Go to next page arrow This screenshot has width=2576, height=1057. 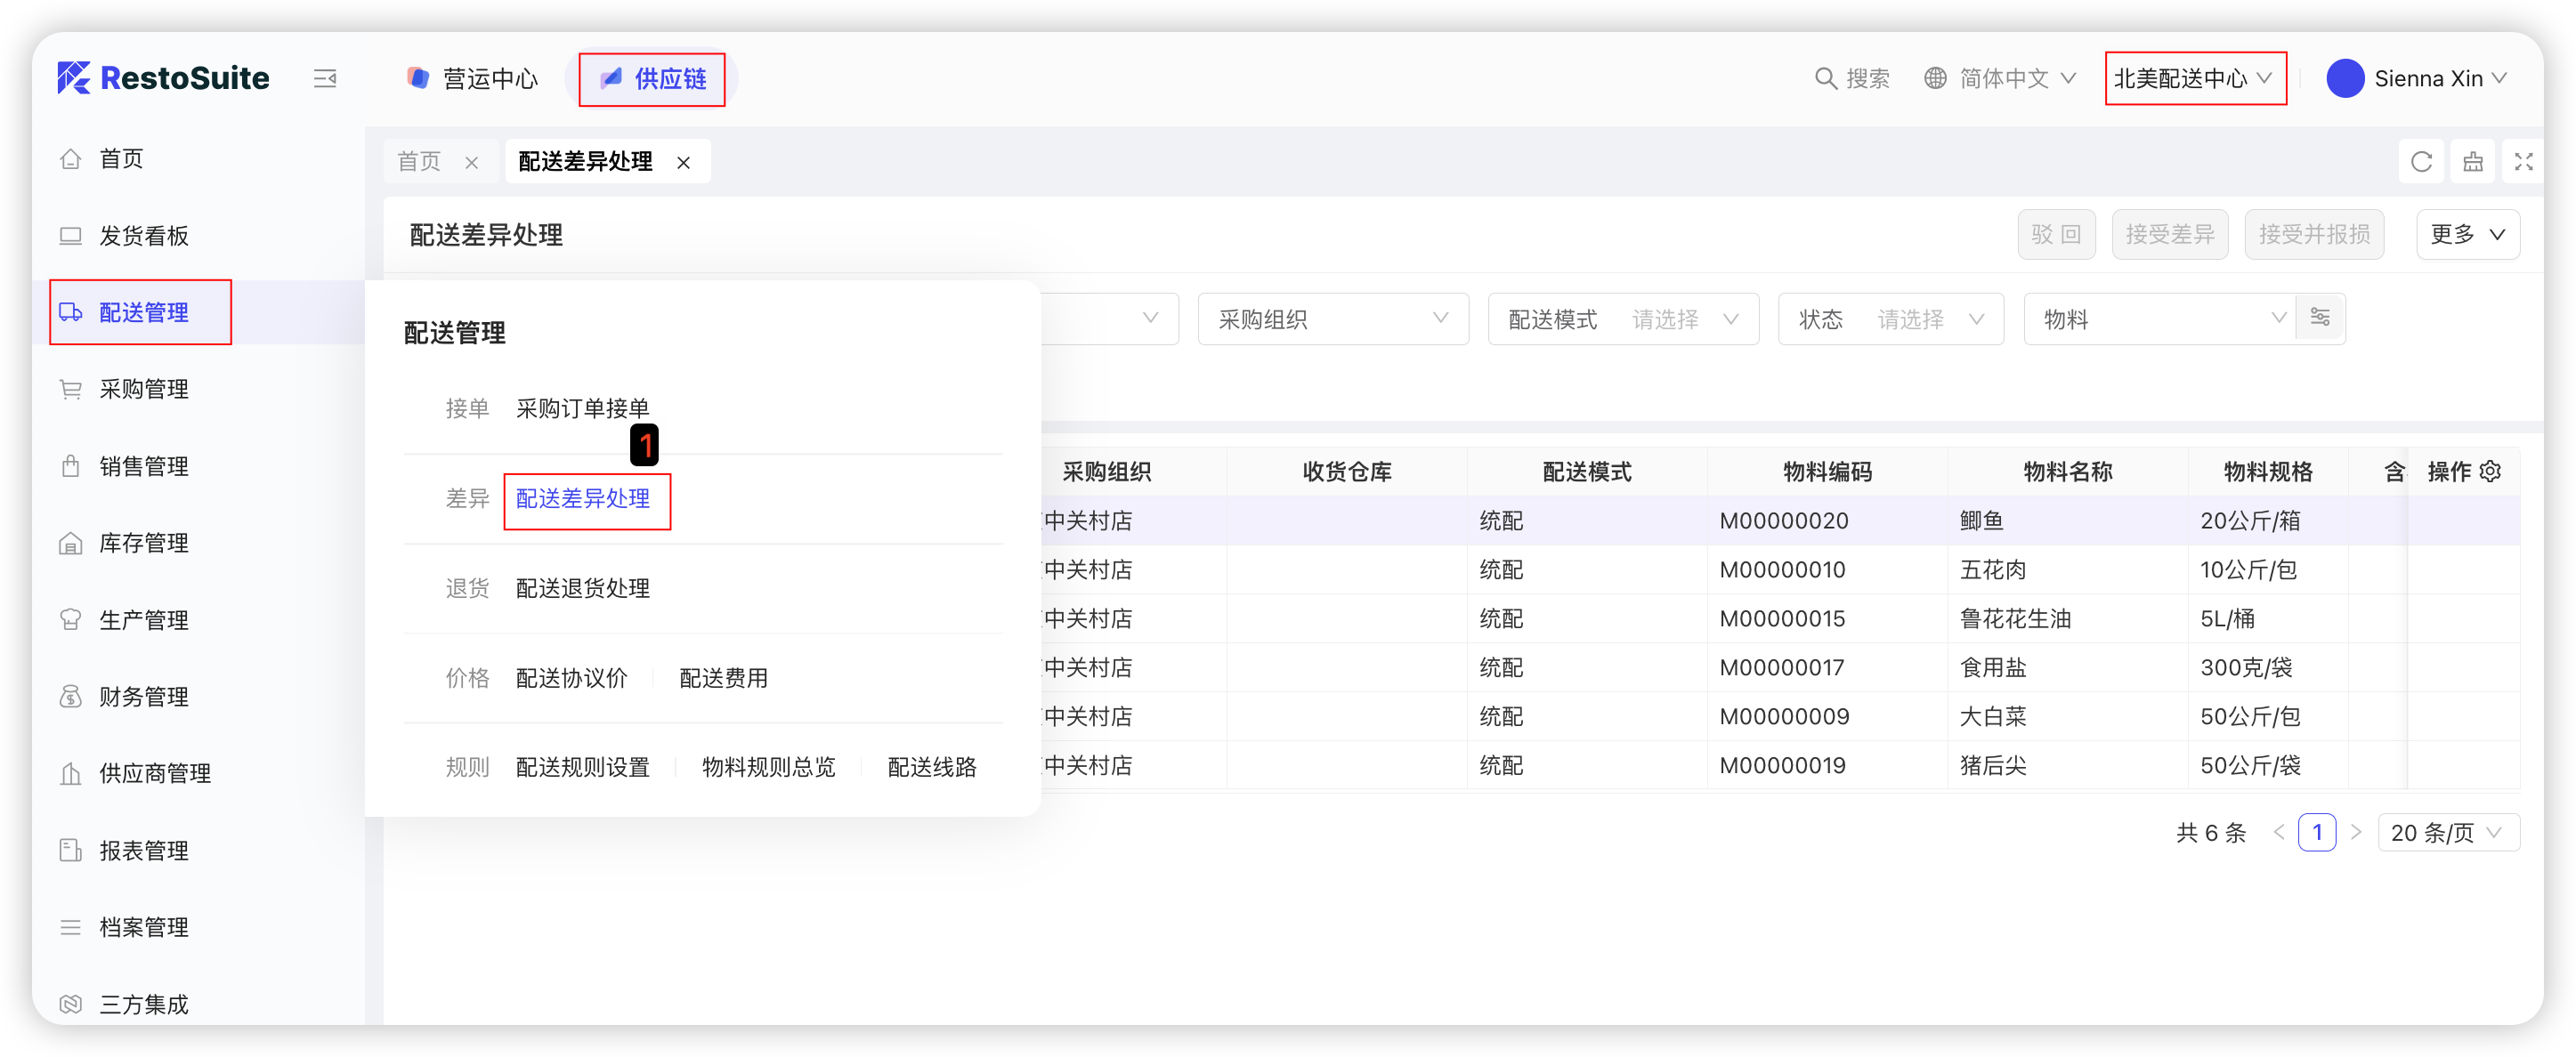point(2356,832)
